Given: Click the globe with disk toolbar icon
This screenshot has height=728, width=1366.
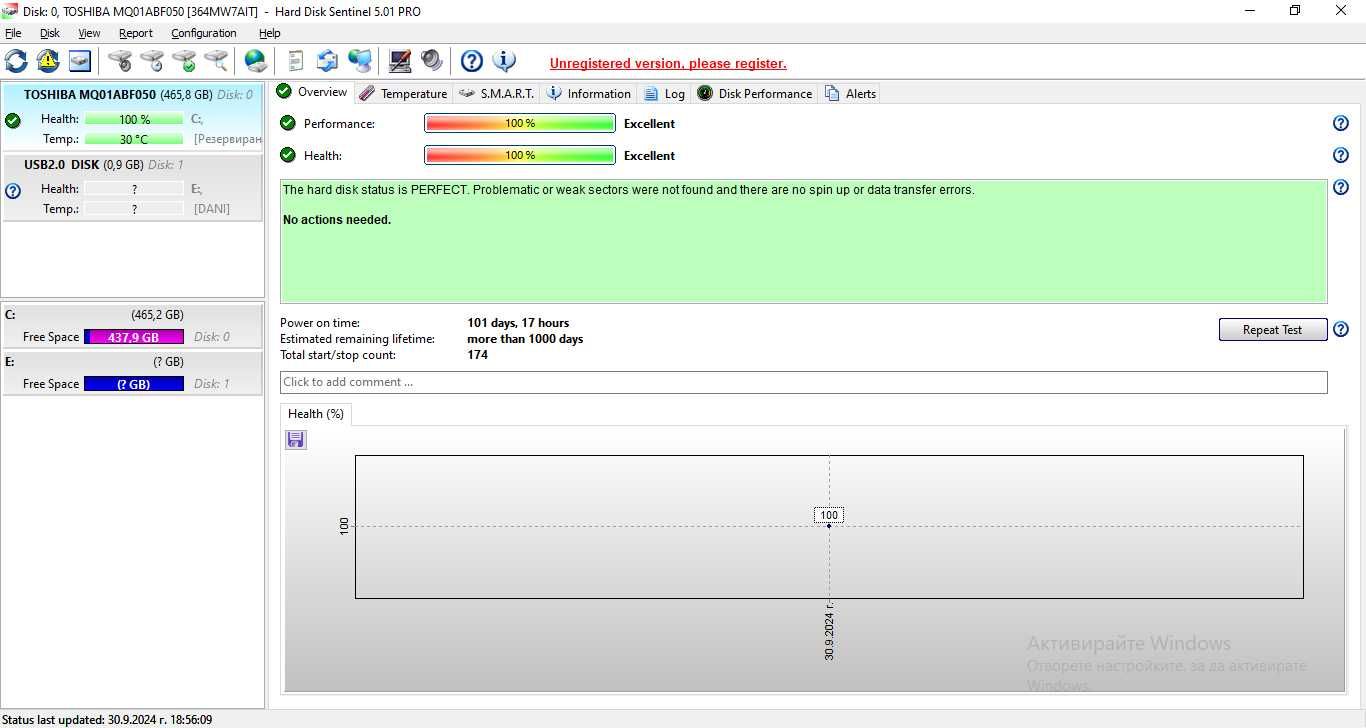Looking at the screenshot, I should tap(256, 61).
